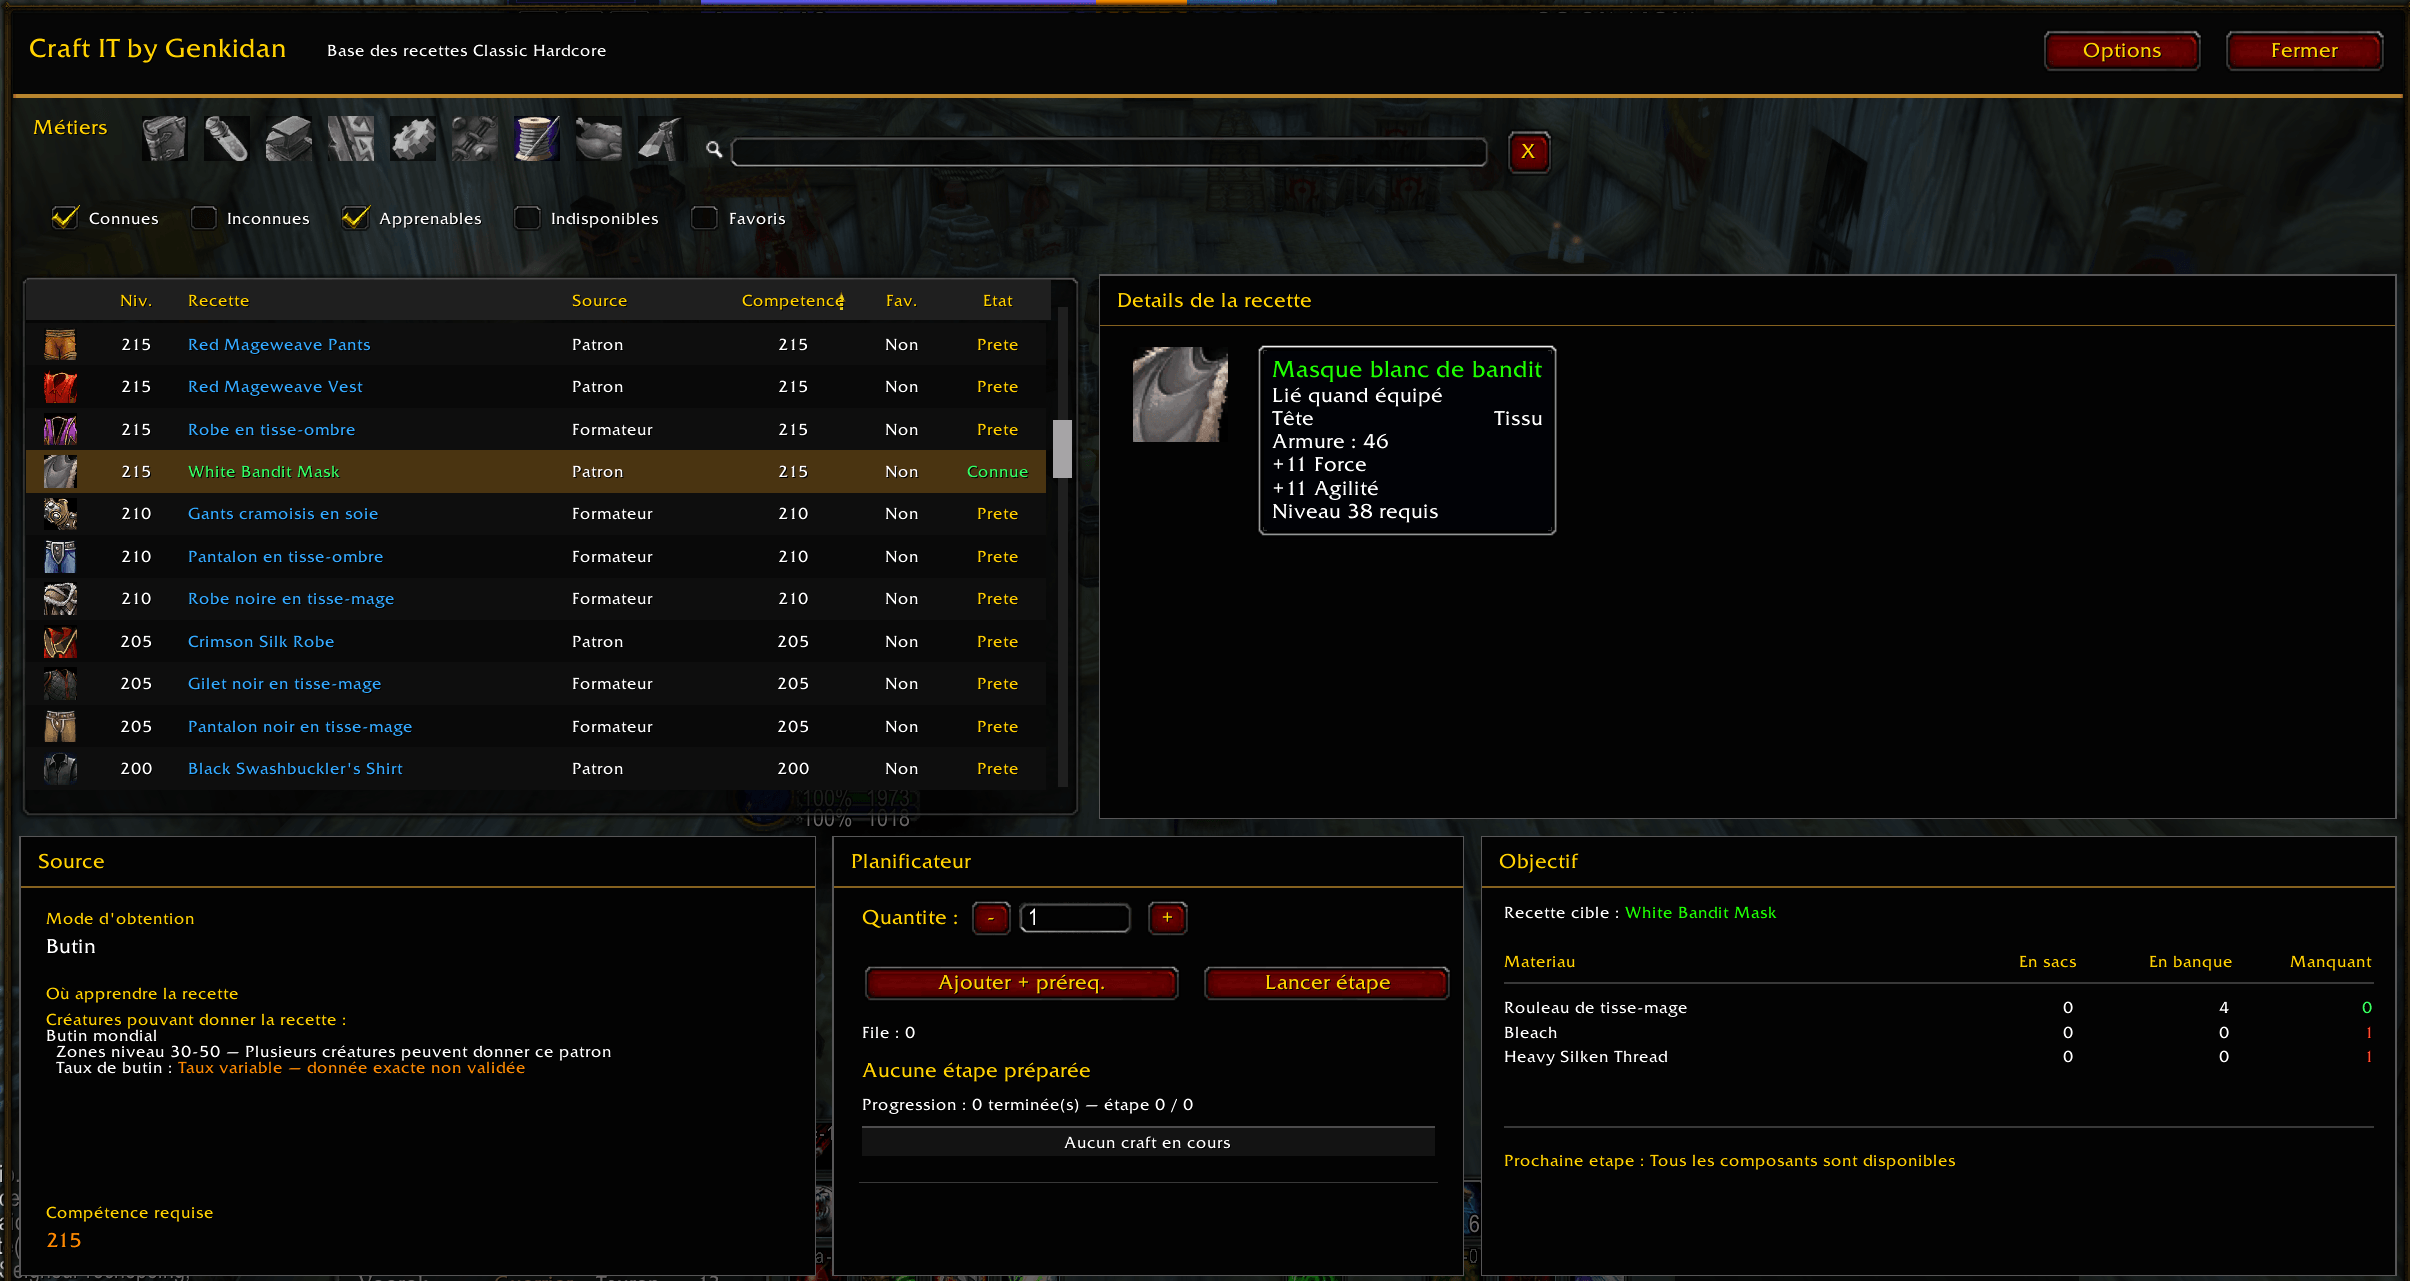This screenshot has width=2410, height=1281.
Task: Clear the search with the X button
Action: tap(1528, 152)
